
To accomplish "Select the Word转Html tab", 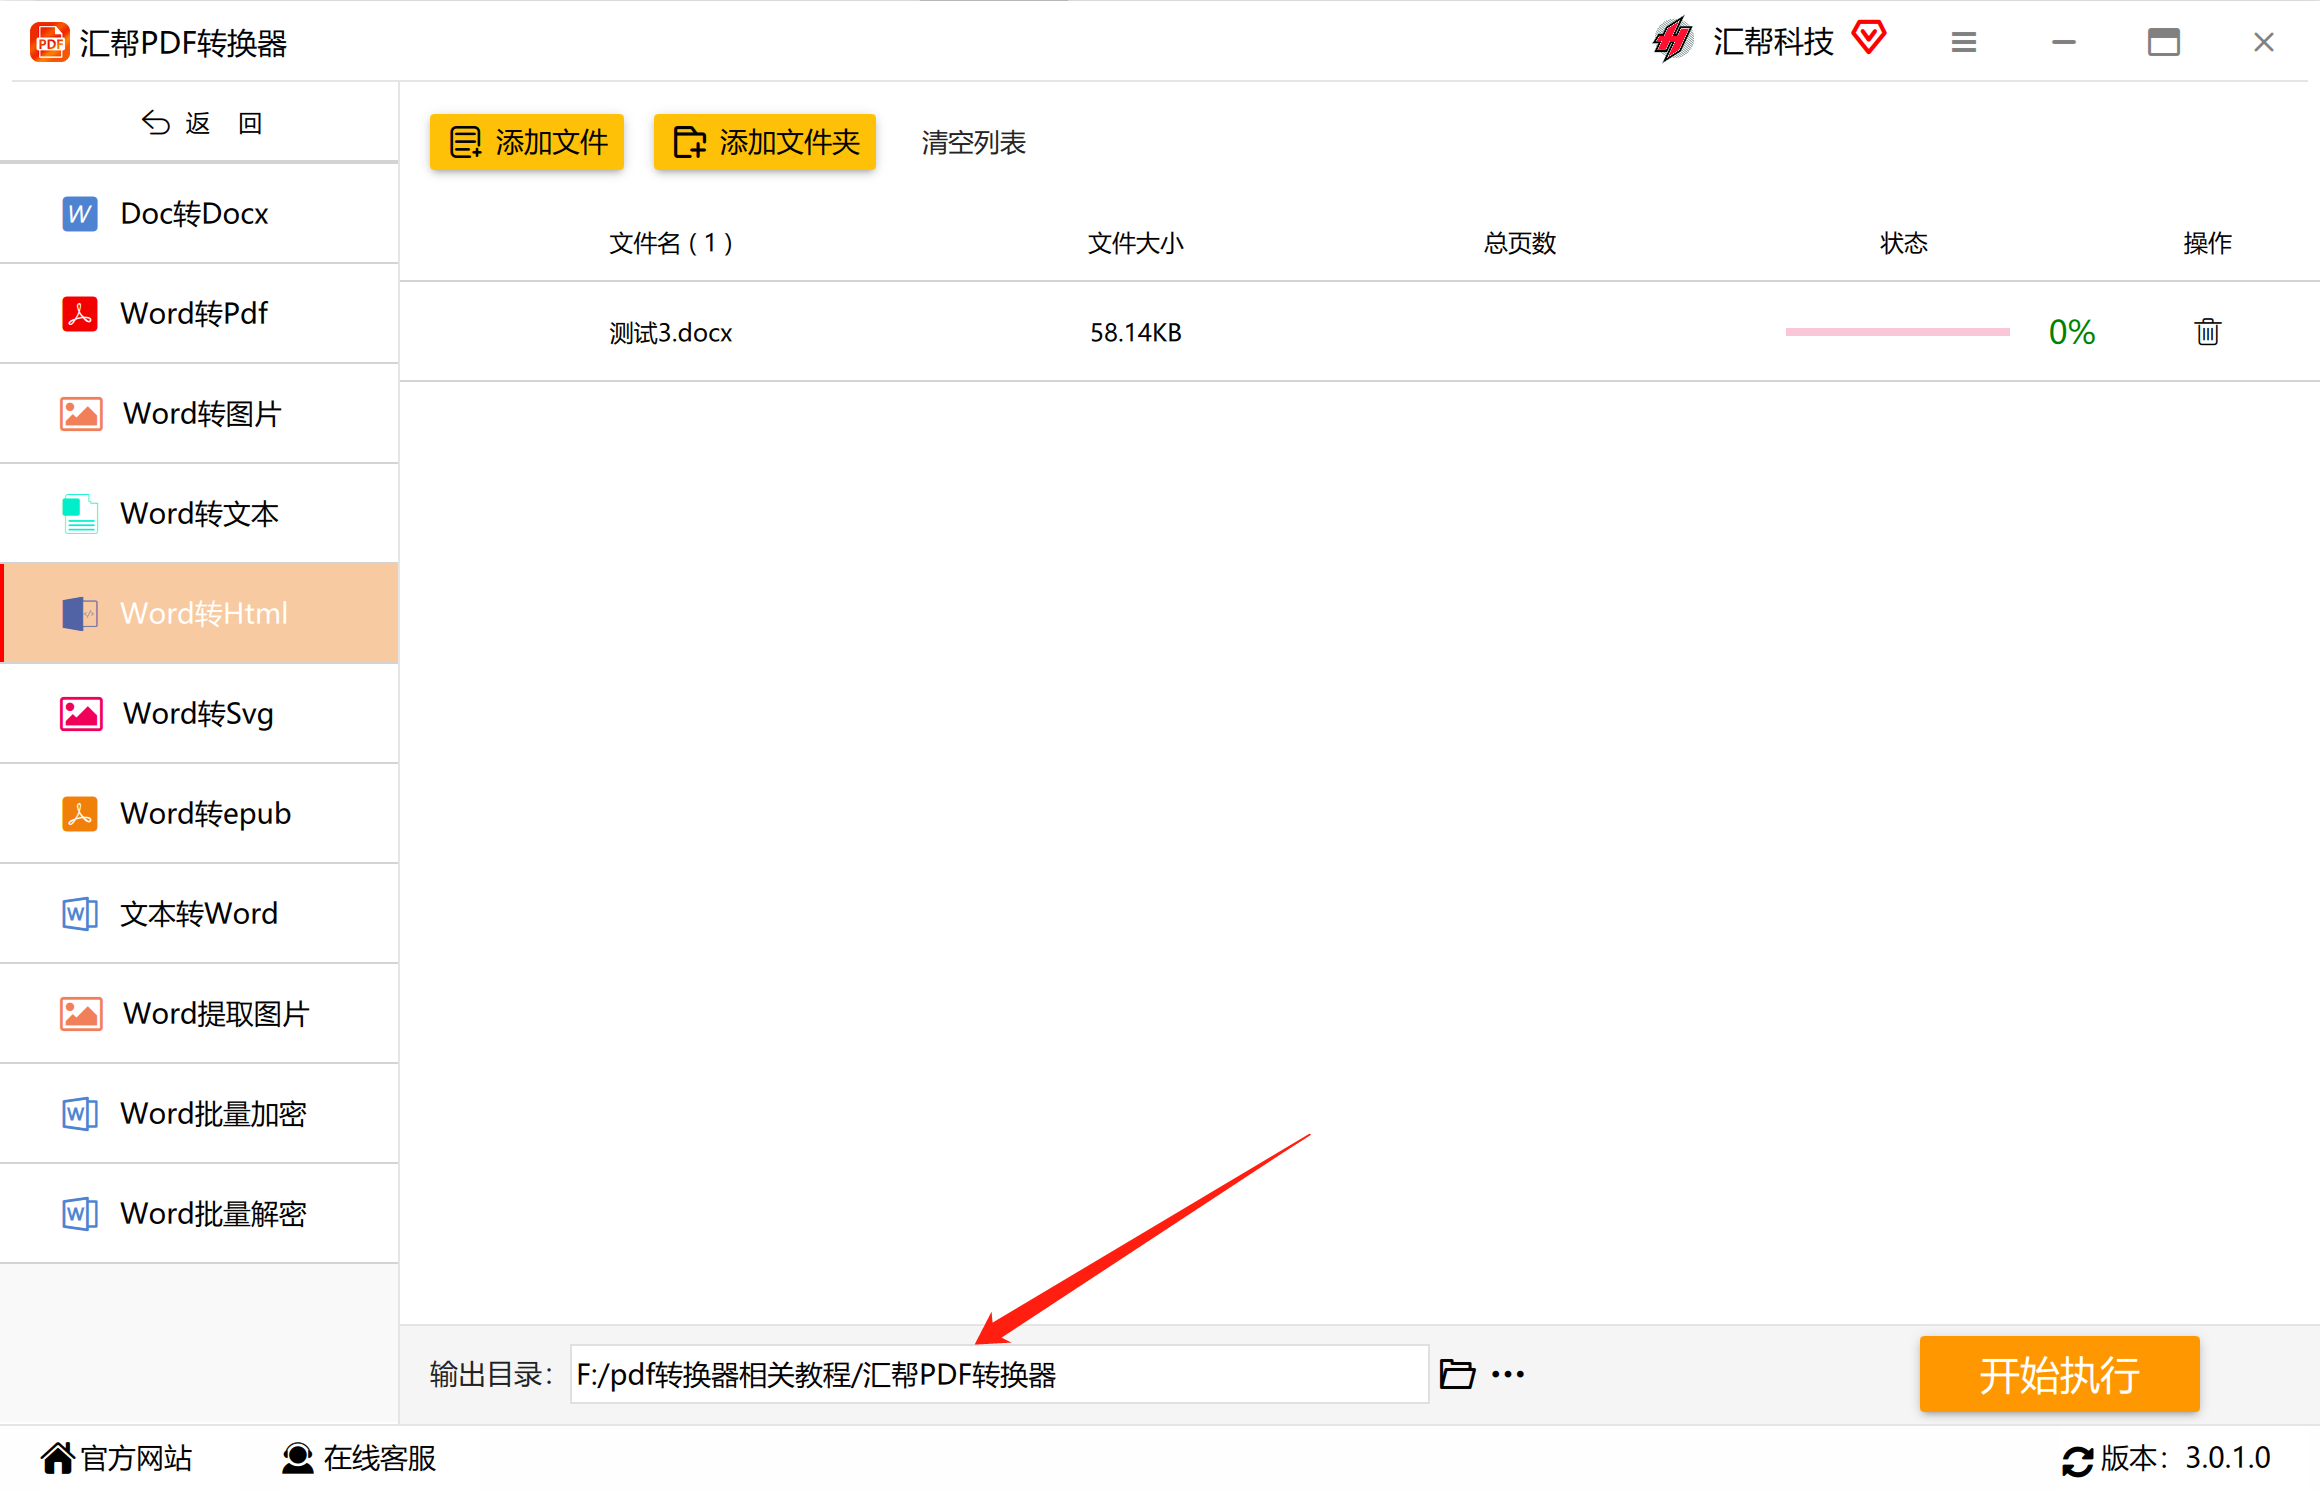I will coord(199,613).
